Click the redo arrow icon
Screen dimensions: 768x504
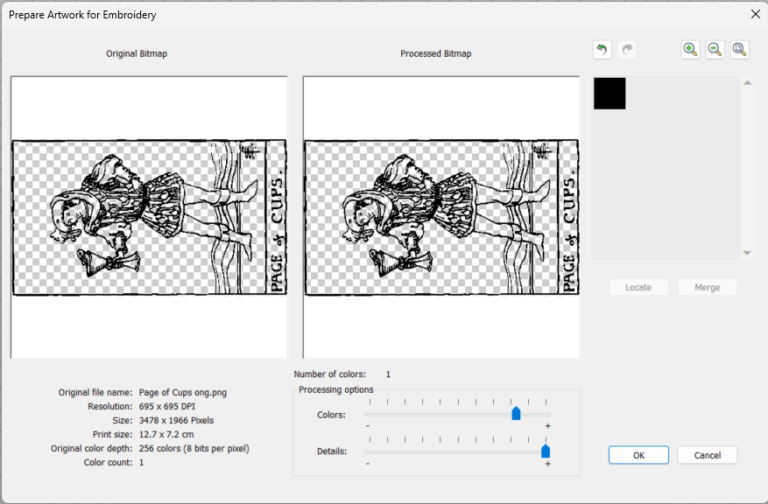[627, 49]
